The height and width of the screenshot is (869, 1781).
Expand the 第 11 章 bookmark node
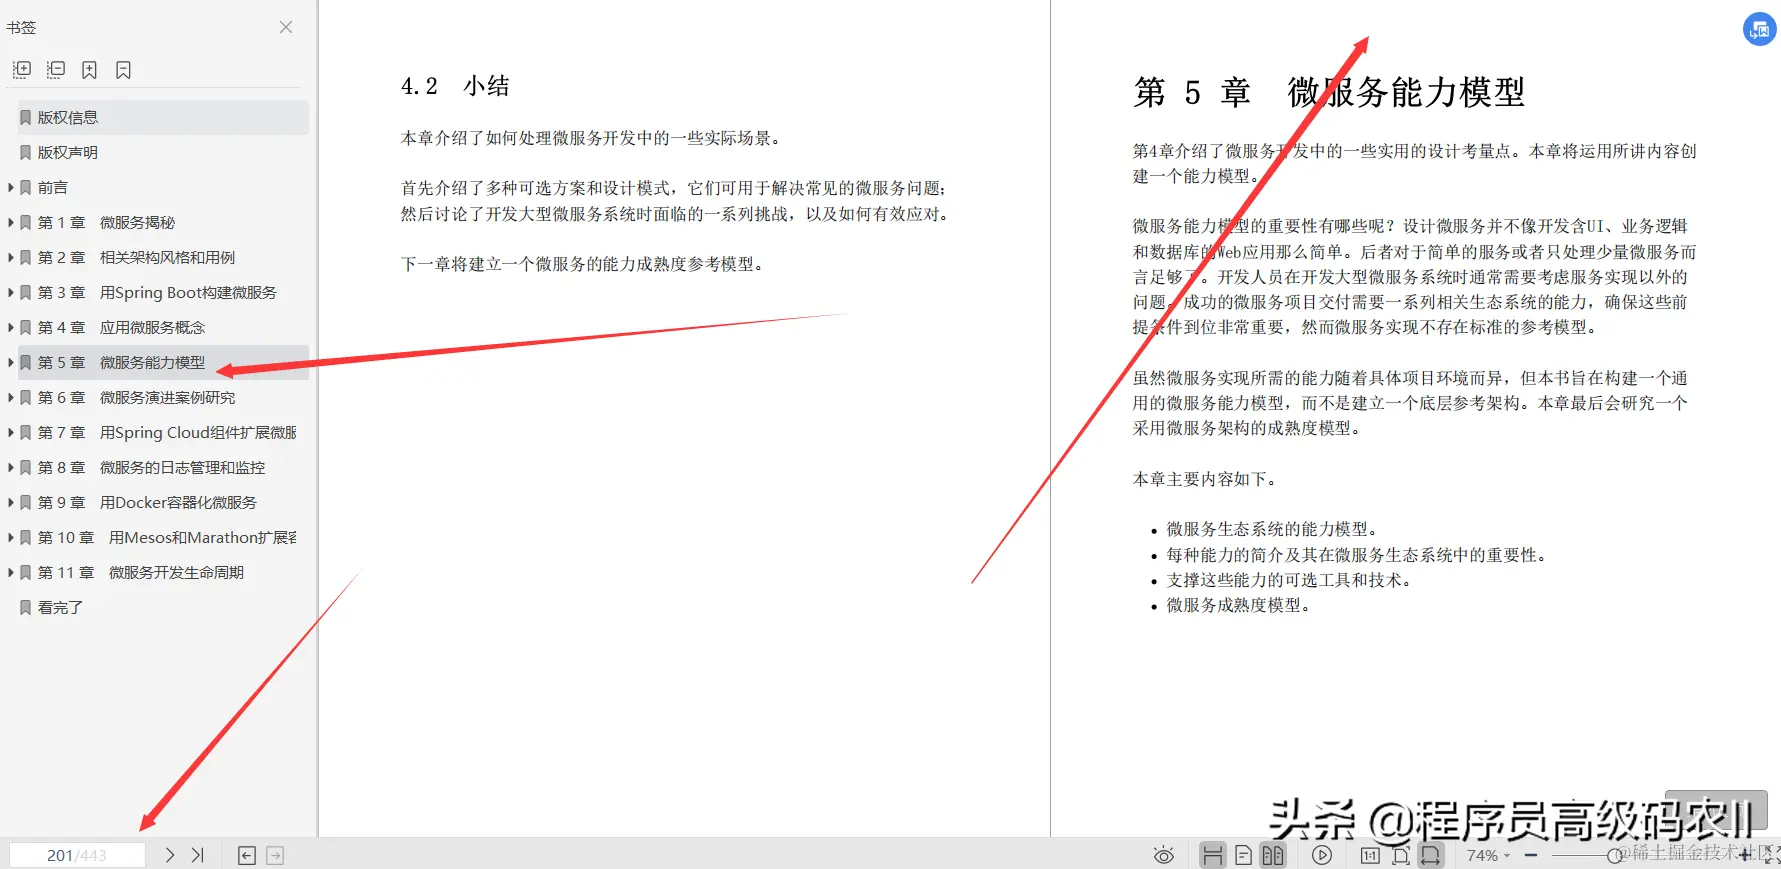point(11,572)
